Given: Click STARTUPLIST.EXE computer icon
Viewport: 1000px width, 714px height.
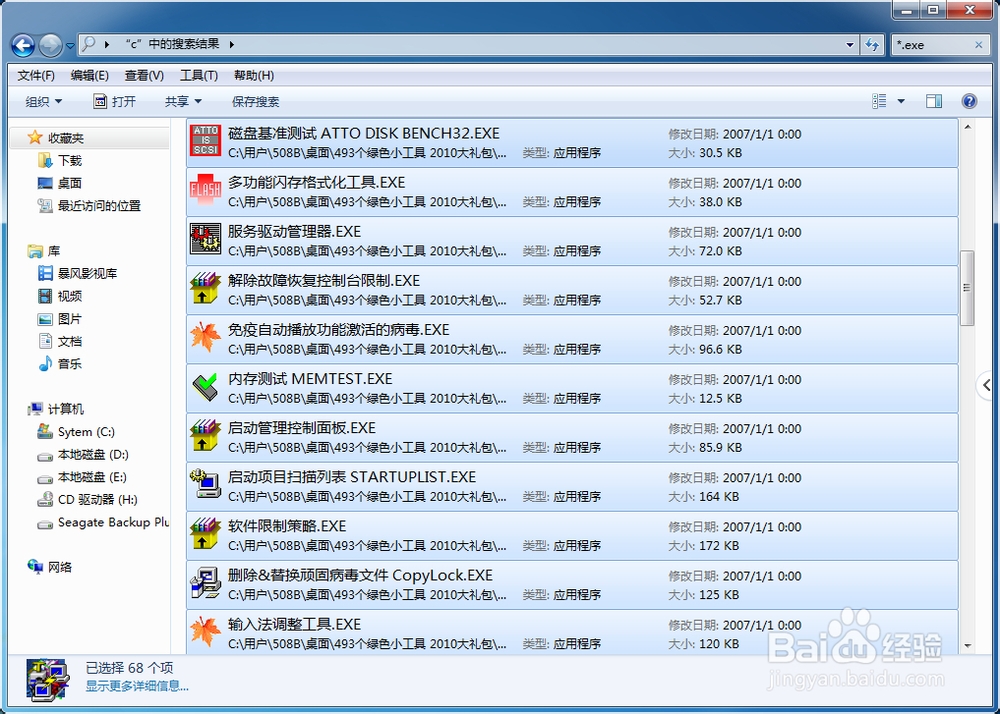Looking at the screenshot, I should [x=205, y=484].
